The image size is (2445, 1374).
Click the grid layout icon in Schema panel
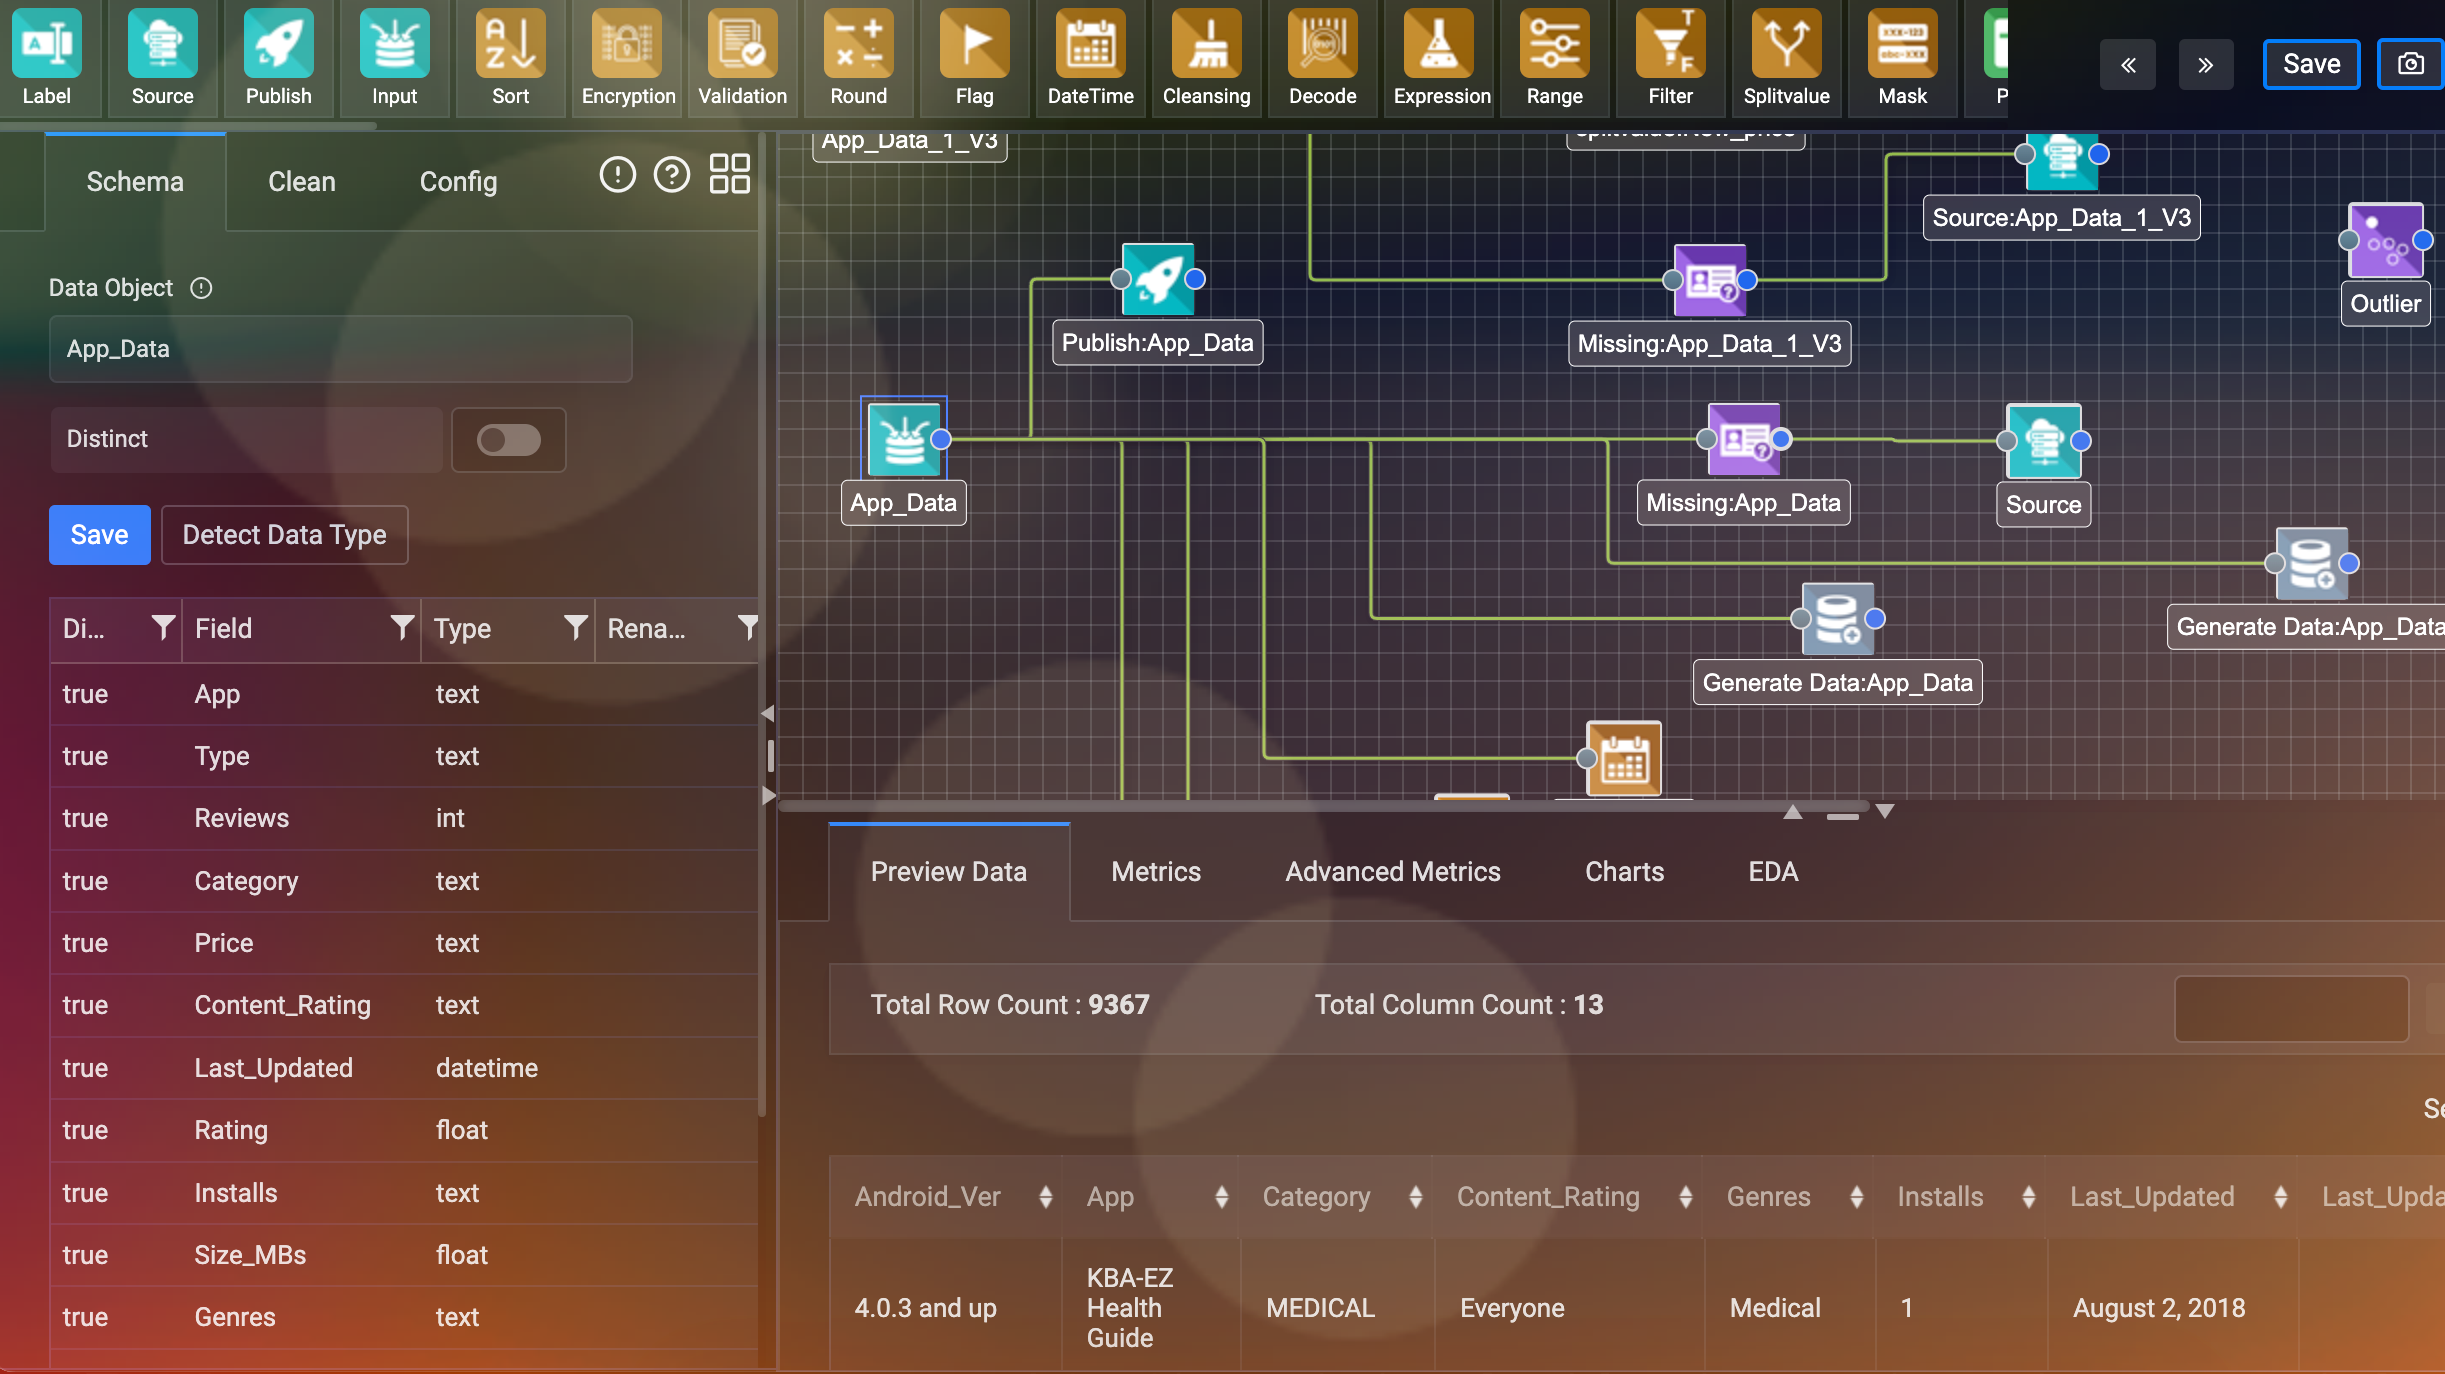pyautogui.click(x=729, y=174)
